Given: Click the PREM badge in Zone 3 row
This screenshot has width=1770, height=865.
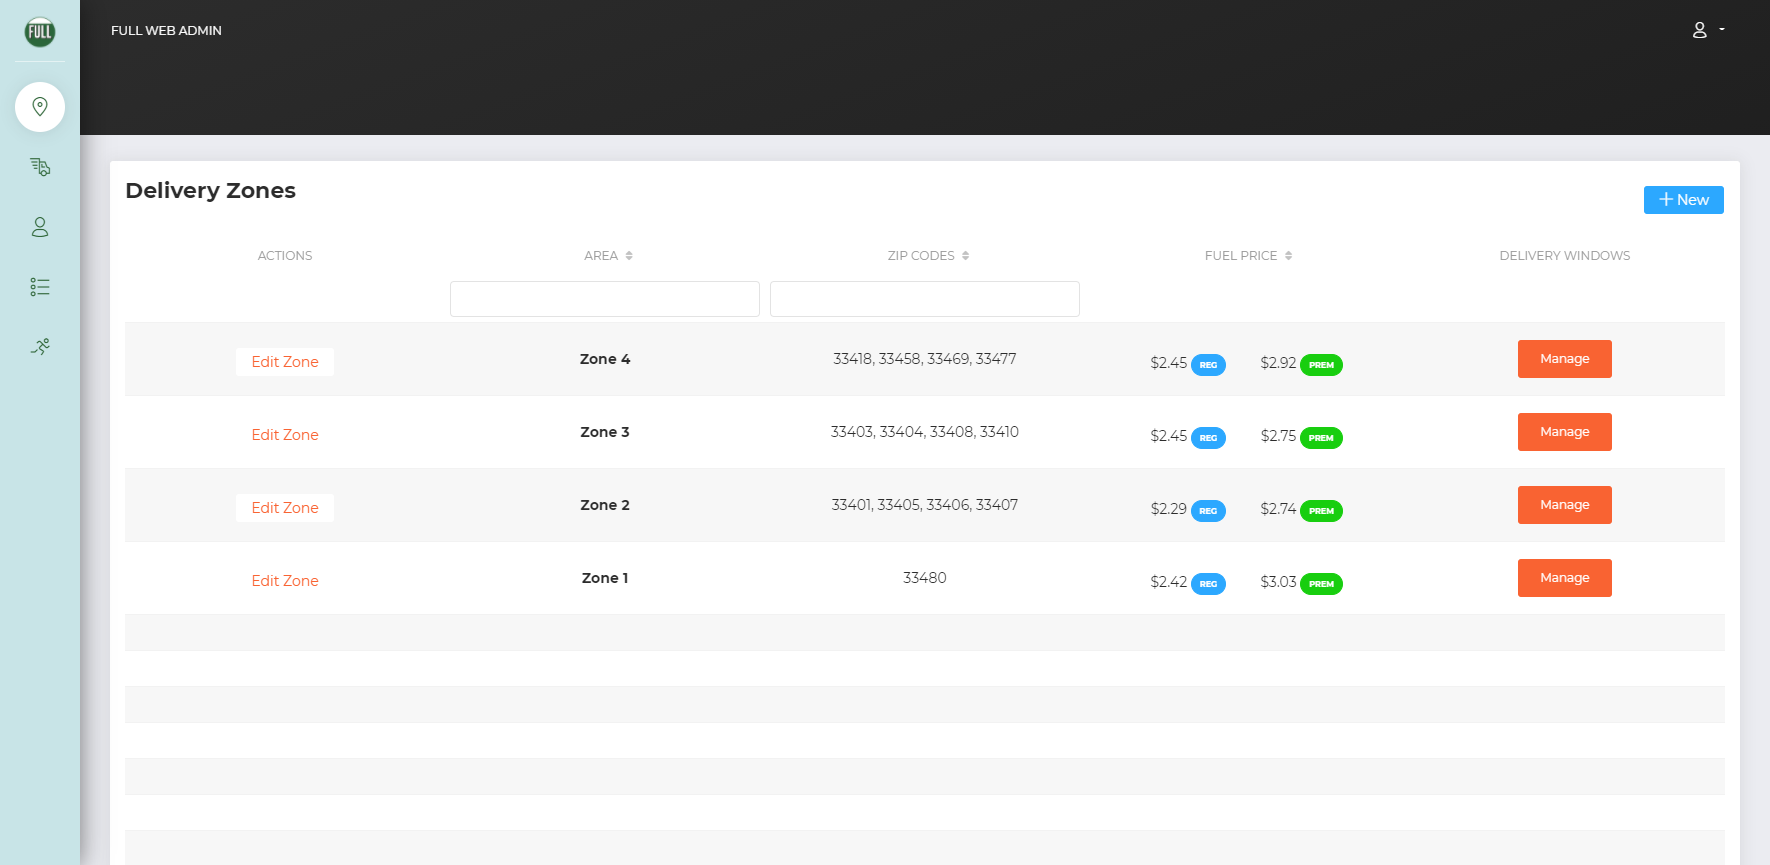Looking at the screenshot, I should (1321, 438).
